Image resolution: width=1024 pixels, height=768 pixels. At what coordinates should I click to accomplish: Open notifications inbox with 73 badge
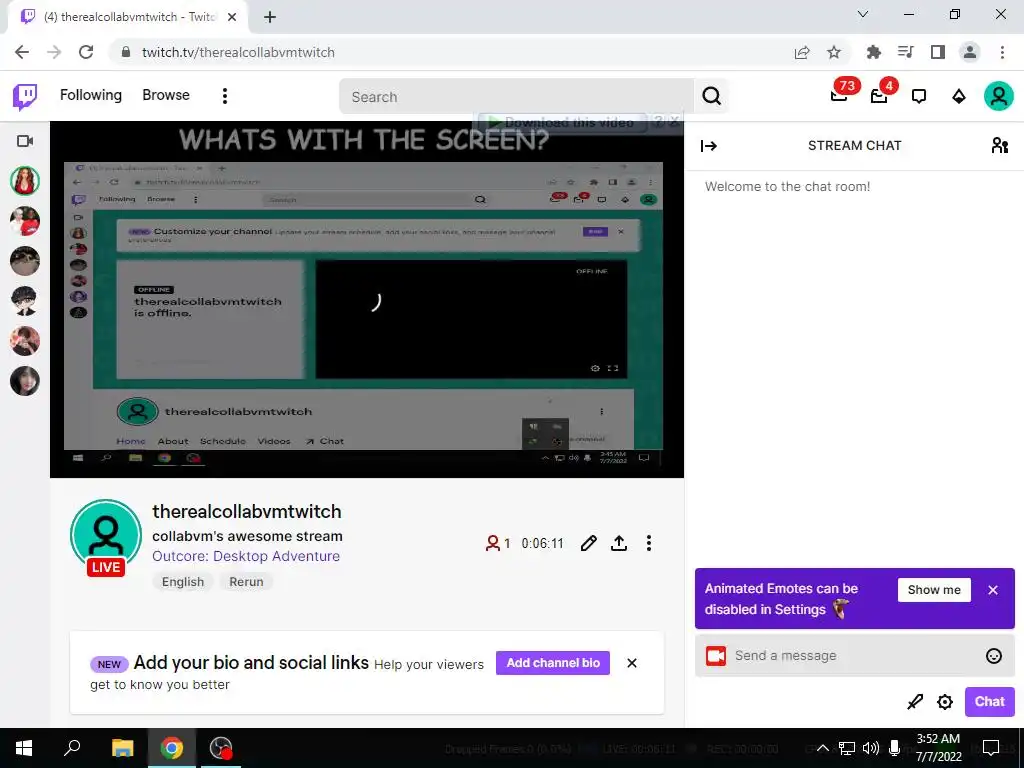point(840,95)
